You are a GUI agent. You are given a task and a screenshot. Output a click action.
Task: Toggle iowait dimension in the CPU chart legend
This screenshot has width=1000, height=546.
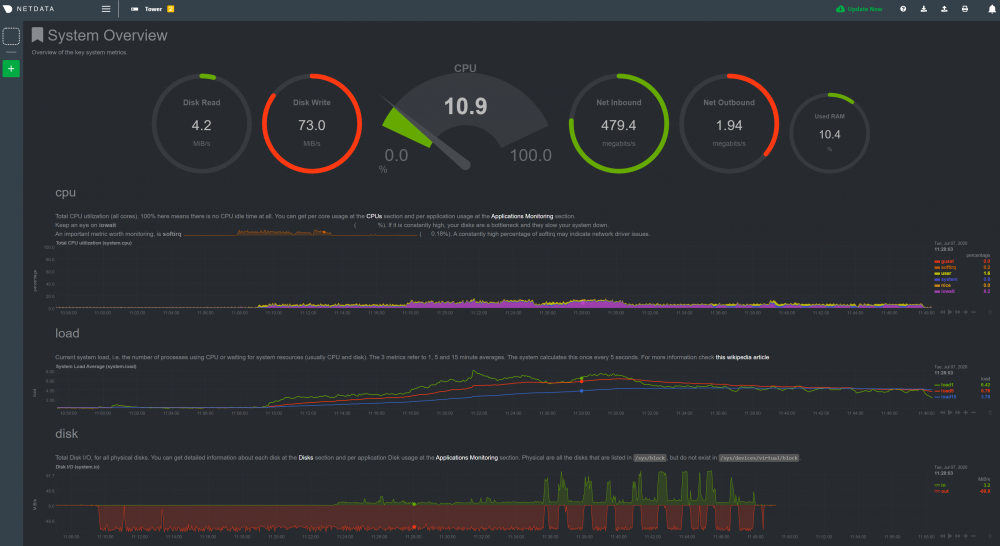tap(945, 291)
